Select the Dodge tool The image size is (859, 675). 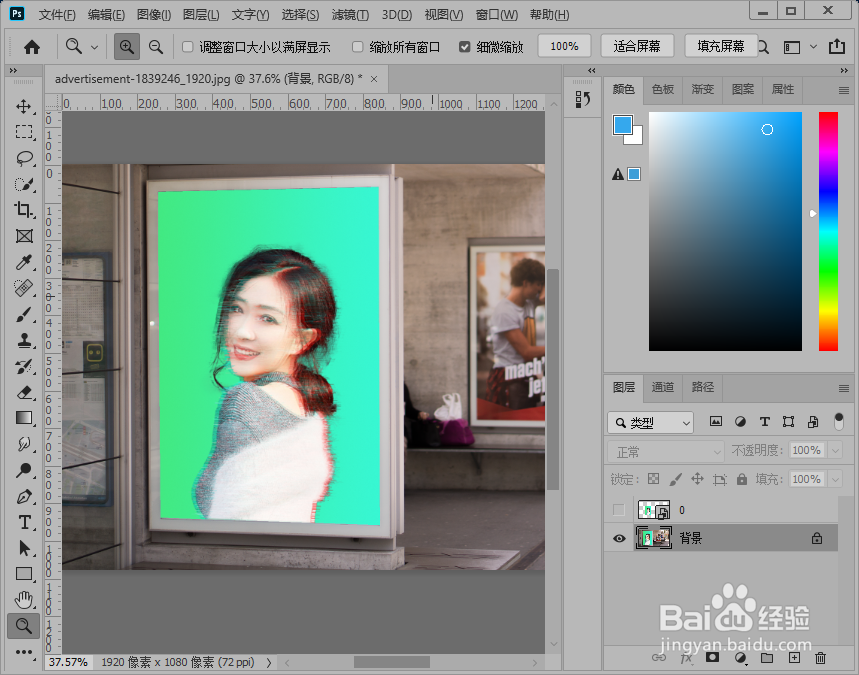[24, 470]
